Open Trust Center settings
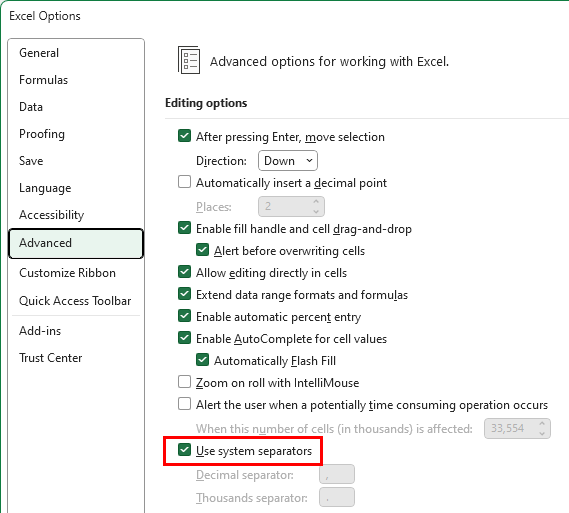569x513 pixels. (x=50, y=358)
